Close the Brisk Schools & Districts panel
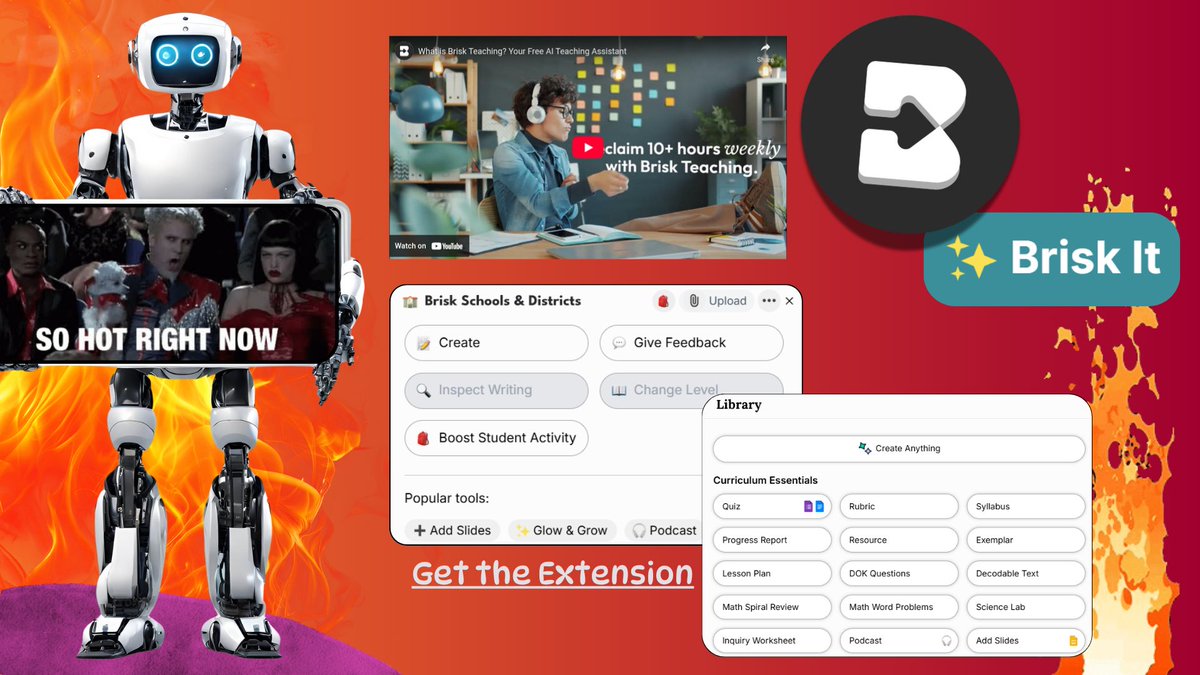 (x=789, y=301)
